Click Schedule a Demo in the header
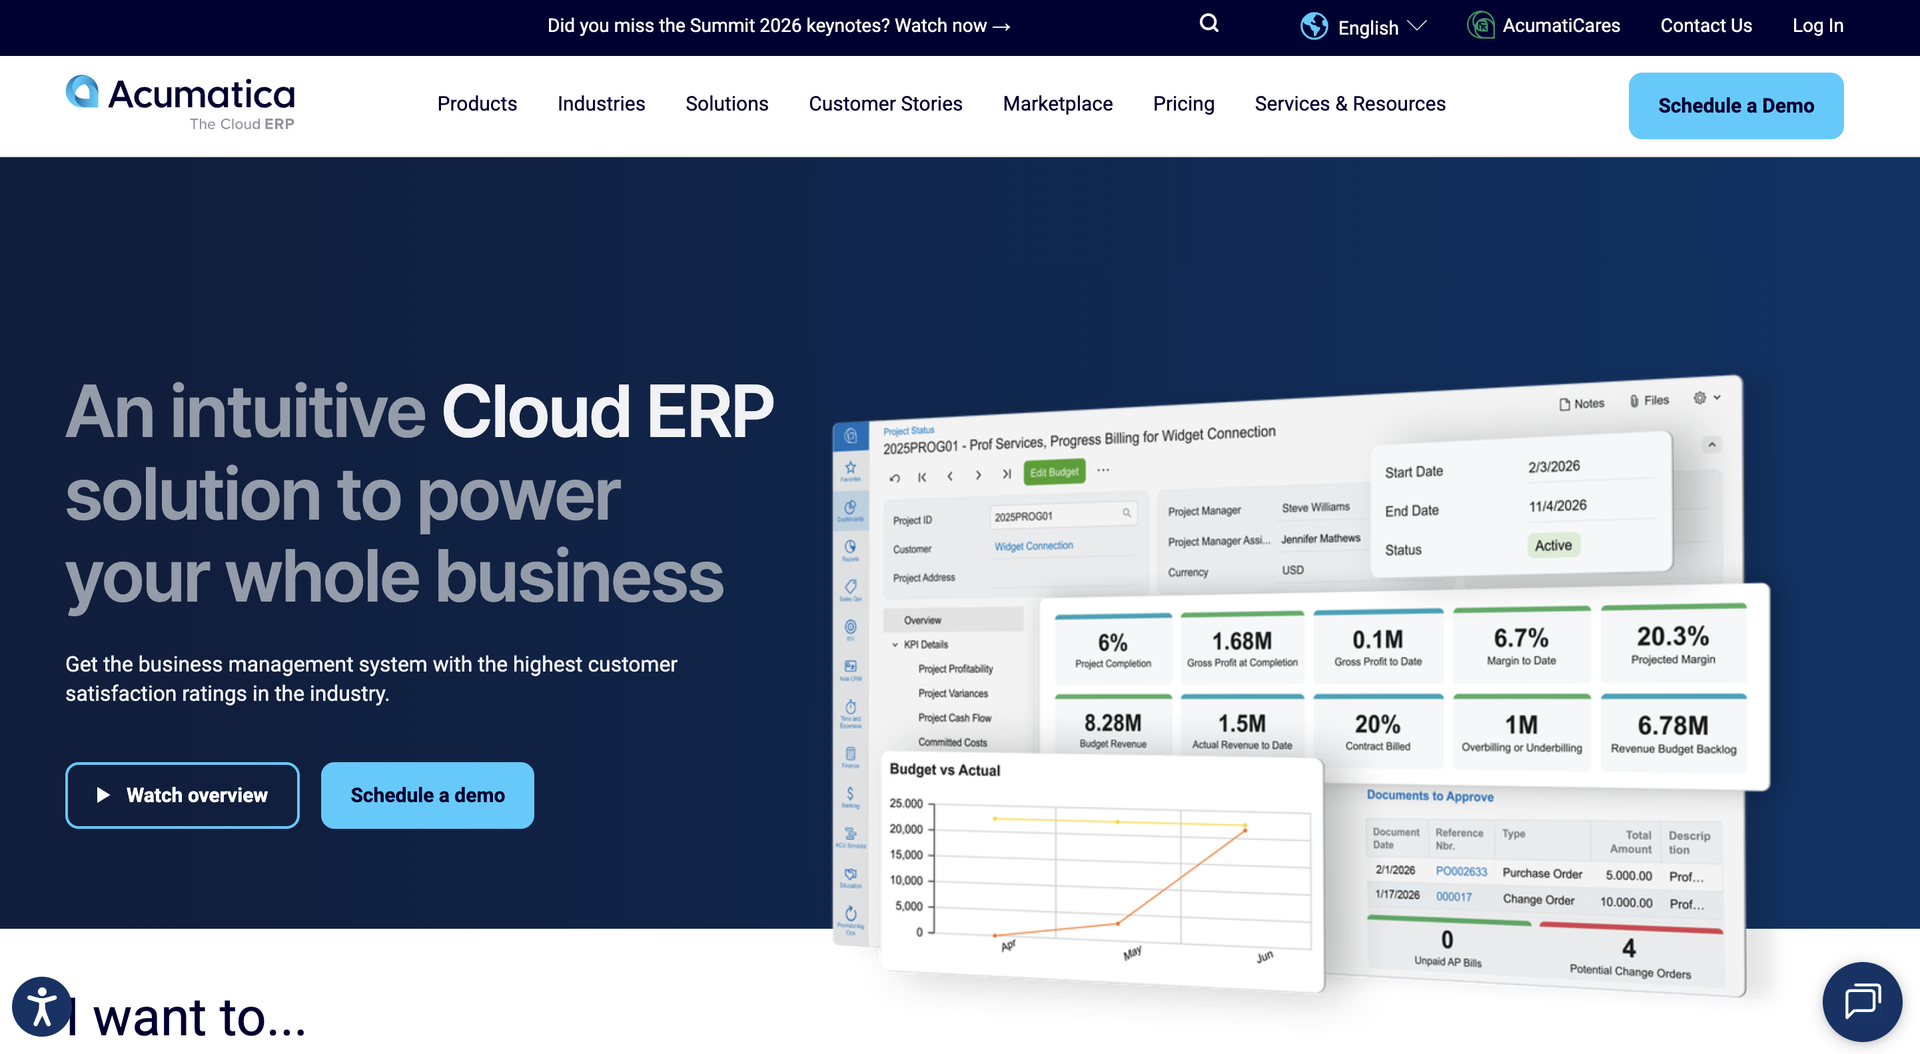This screenshot has width=1920, height=1054. (1735, 106)
